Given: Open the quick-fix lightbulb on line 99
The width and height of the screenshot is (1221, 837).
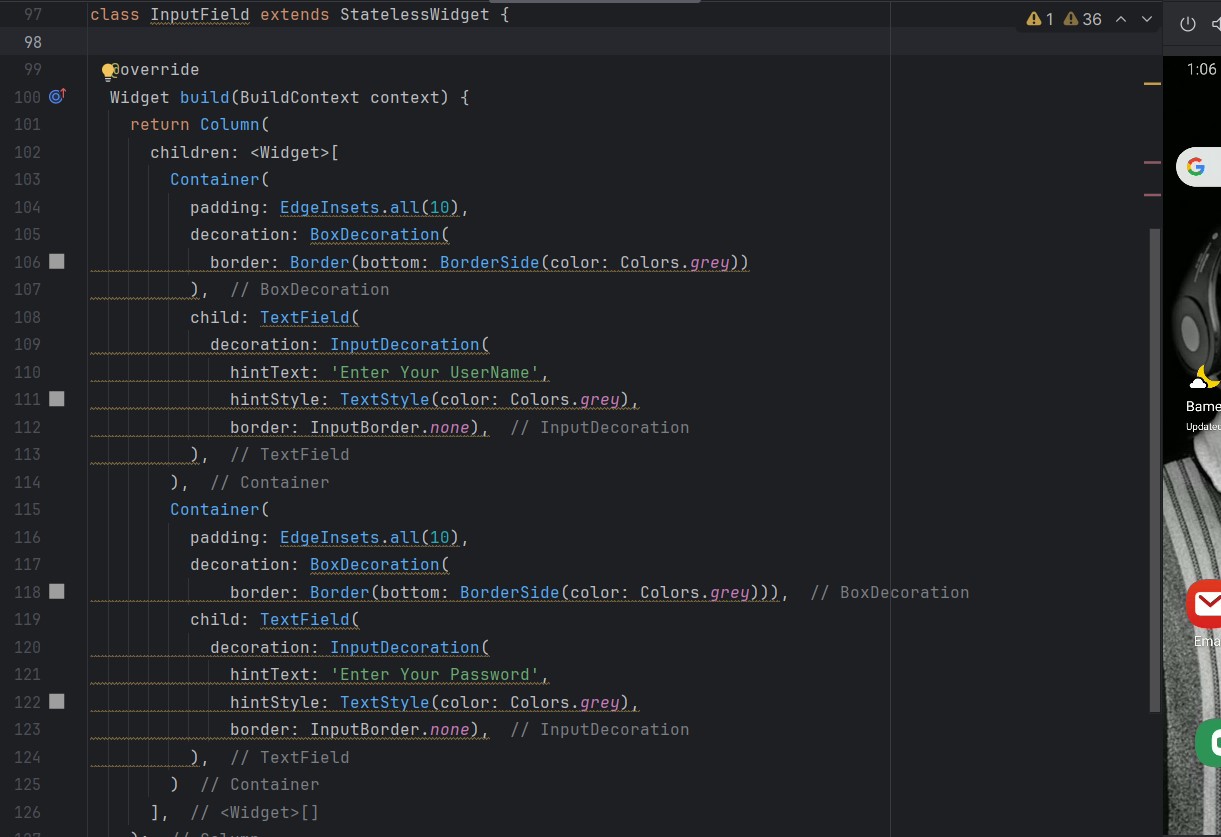Looking at the screenshot, I should pos(109,71).
